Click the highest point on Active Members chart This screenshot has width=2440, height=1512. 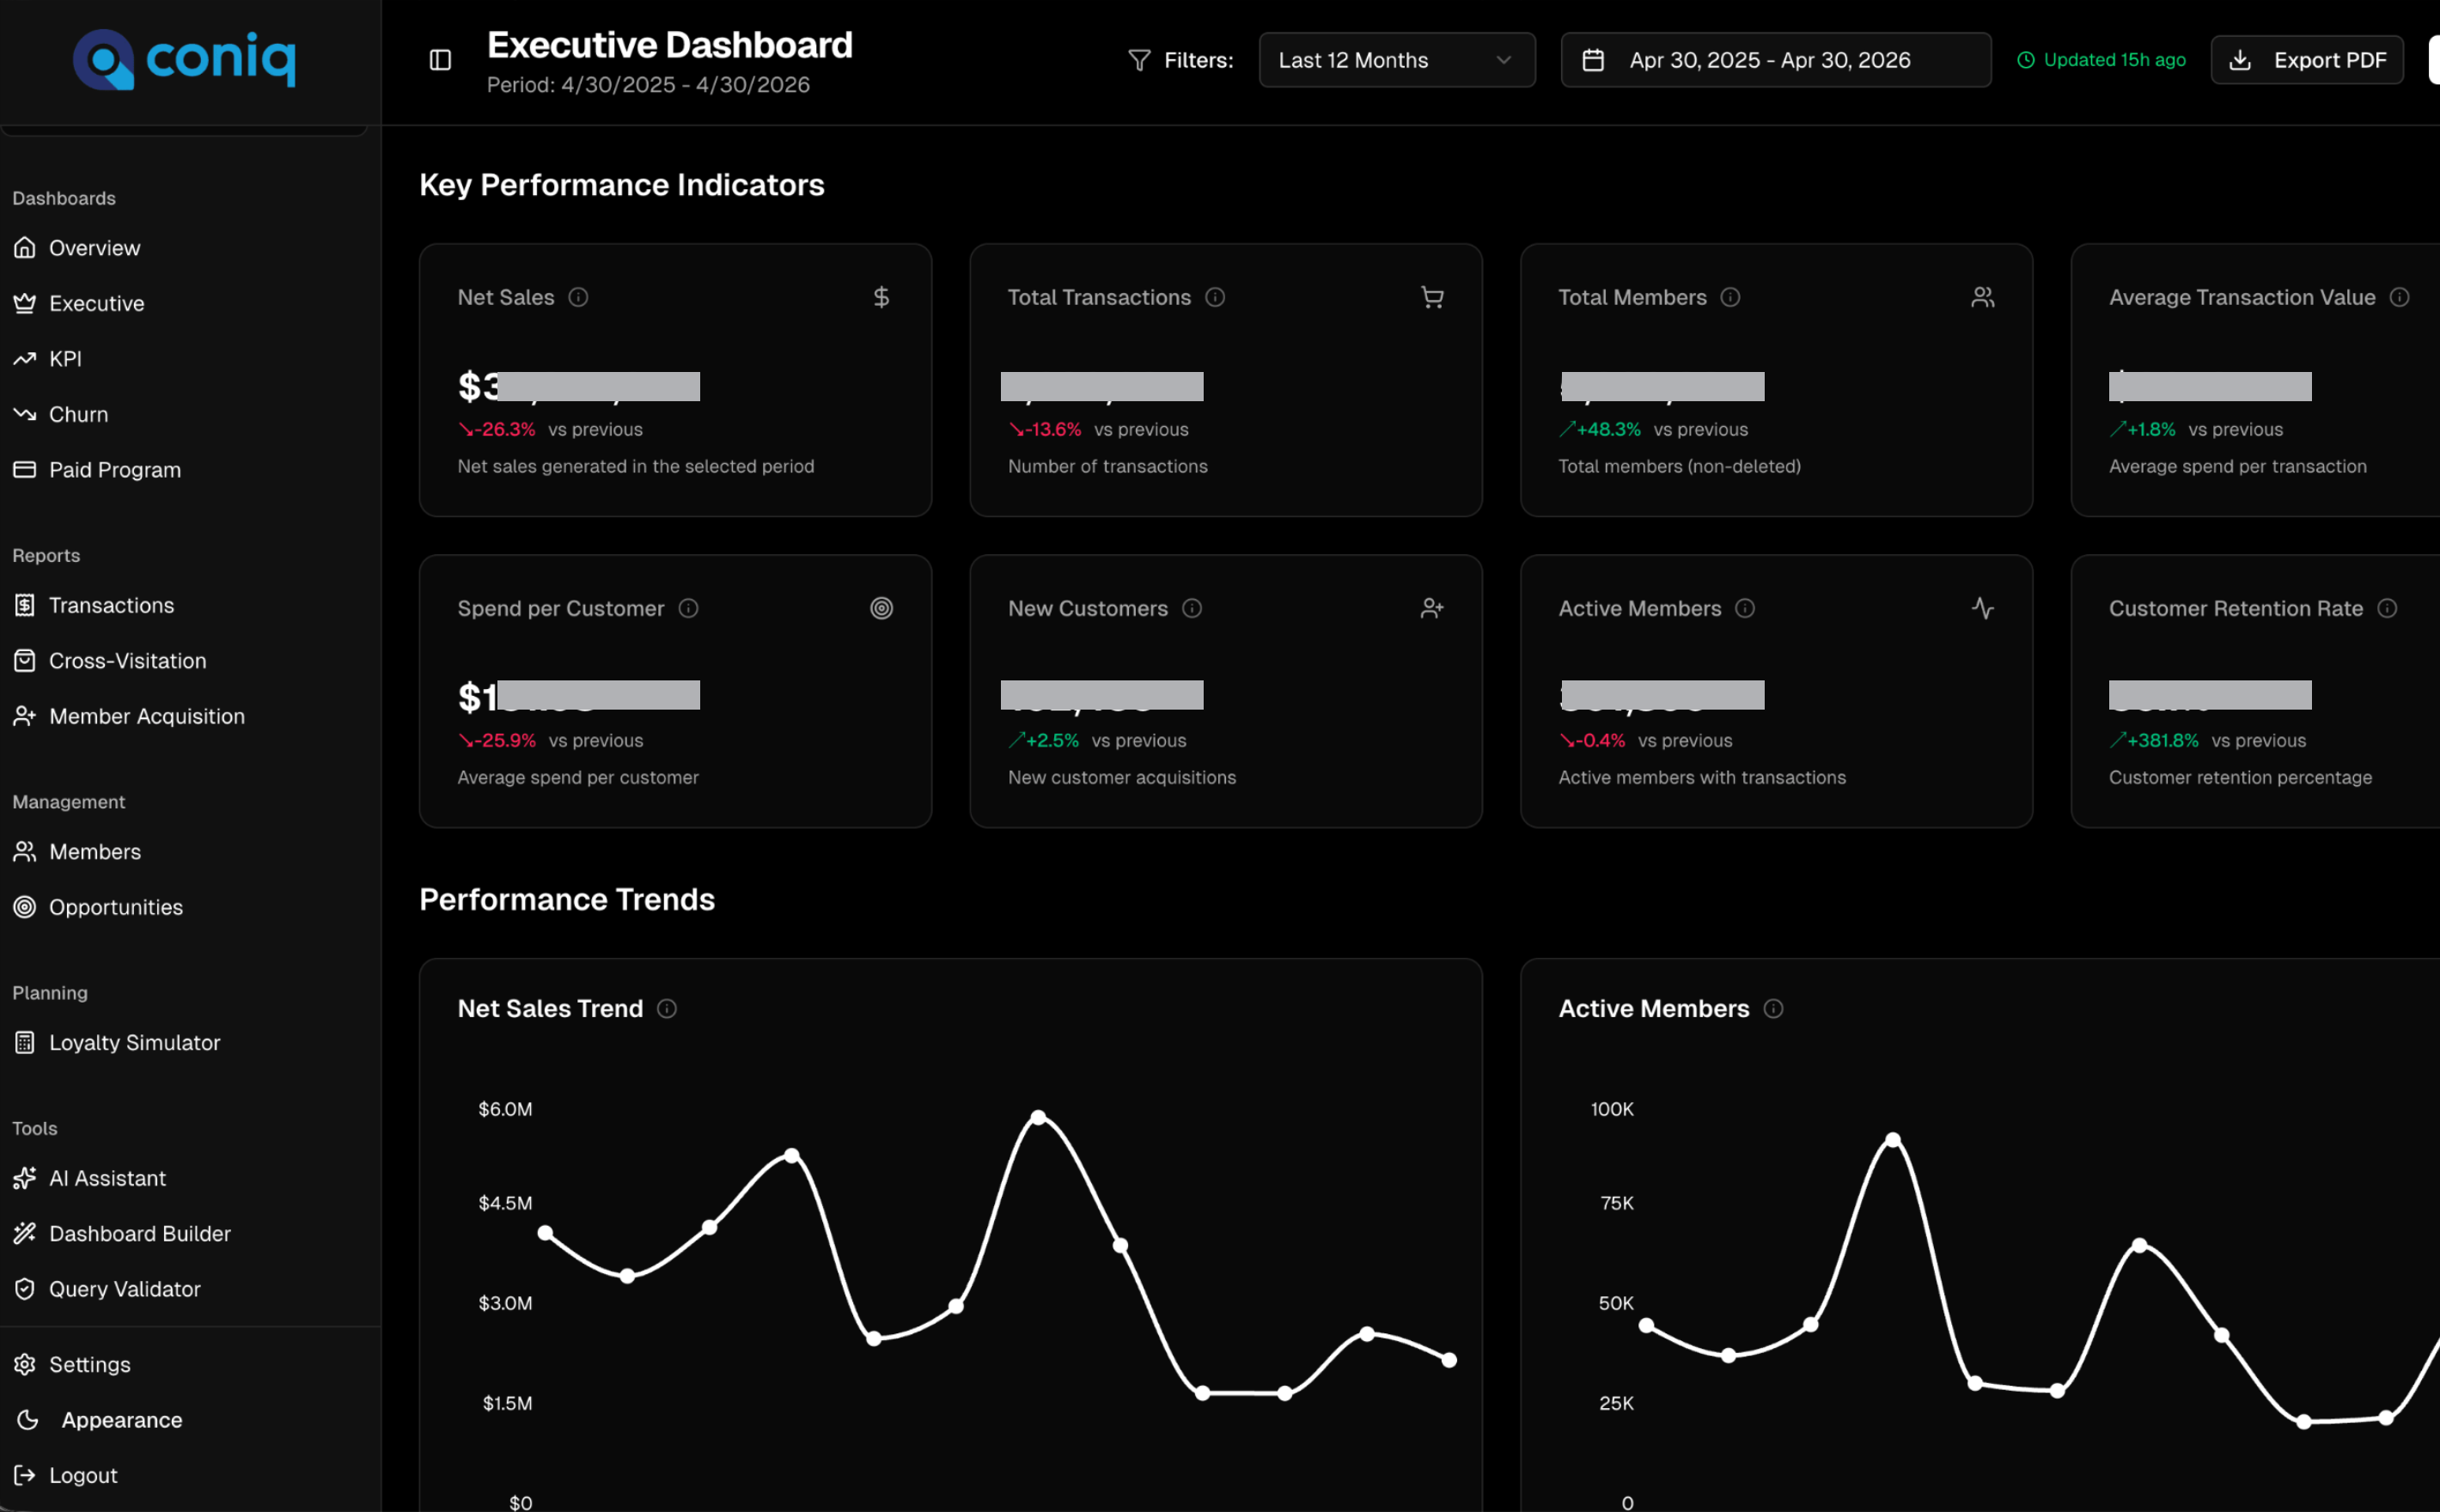pos(1893,1139)
